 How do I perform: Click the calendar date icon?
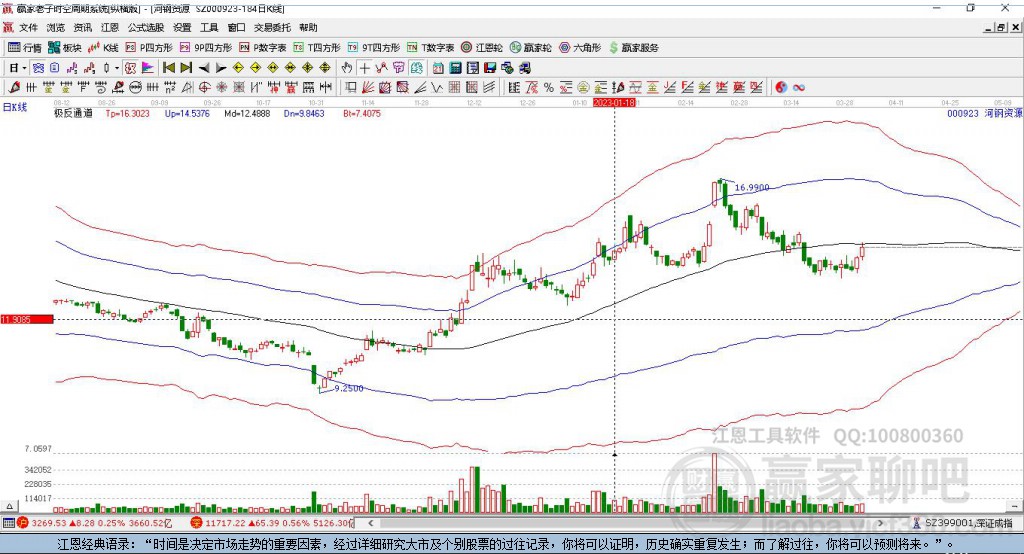point(438,68)
